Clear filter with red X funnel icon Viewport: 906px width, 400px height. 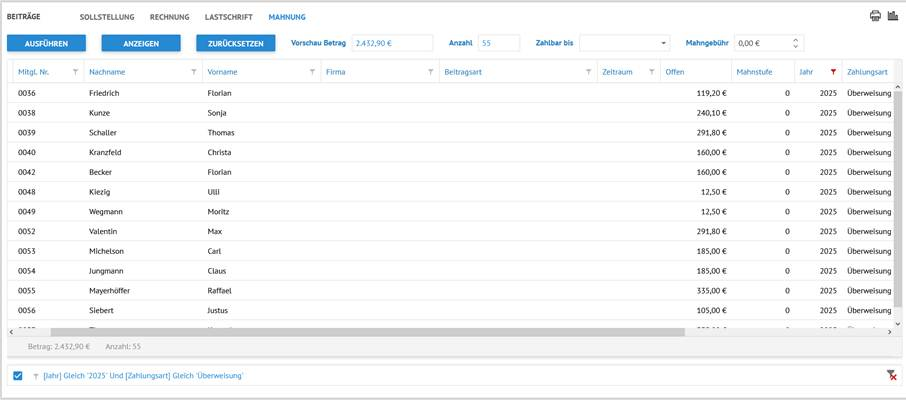(x=891, y=375)
